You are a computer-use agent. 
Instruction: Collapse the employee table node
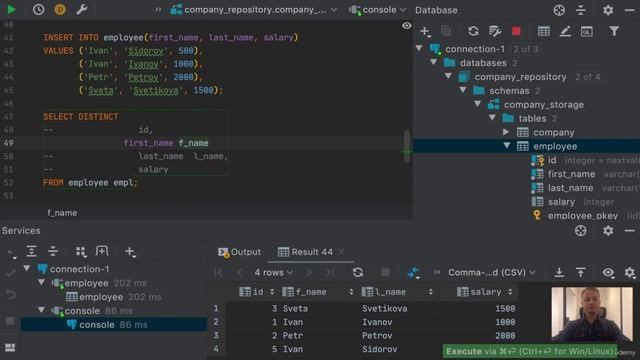[x=507, y=146]
